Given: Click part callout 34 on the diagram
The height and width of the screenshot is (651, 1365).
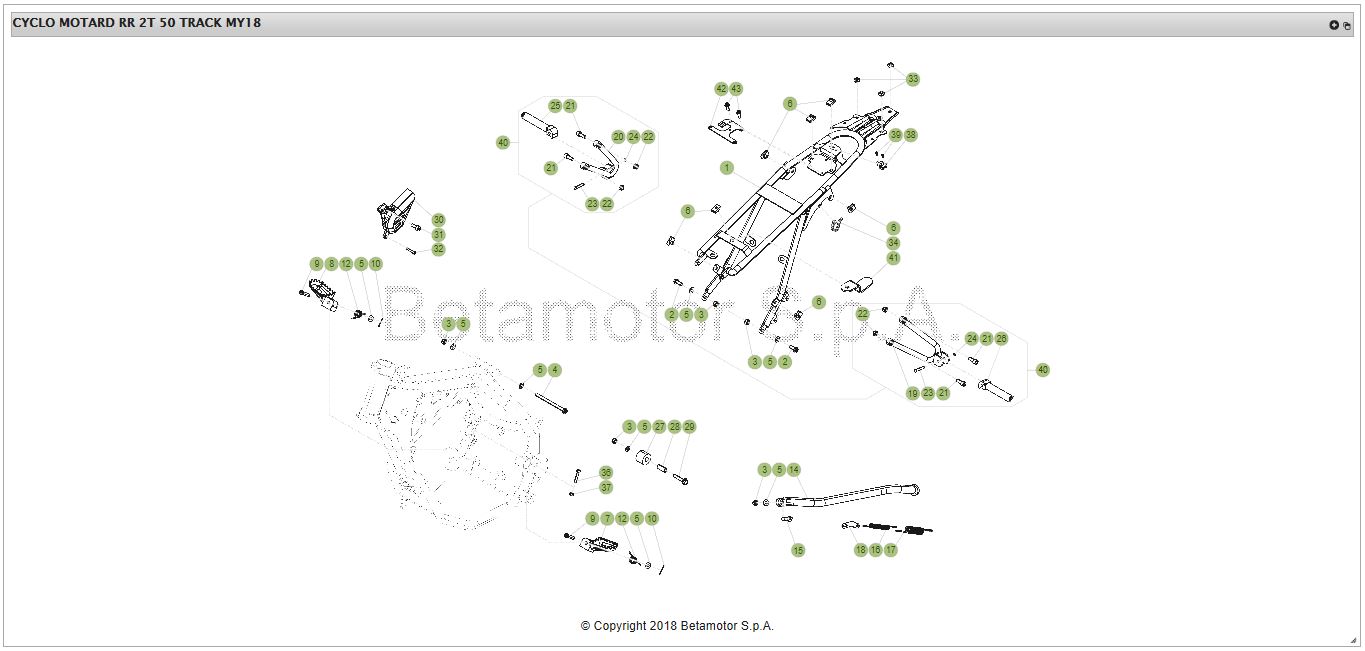Looking at the screenshot, I should [x=894, y=243].
